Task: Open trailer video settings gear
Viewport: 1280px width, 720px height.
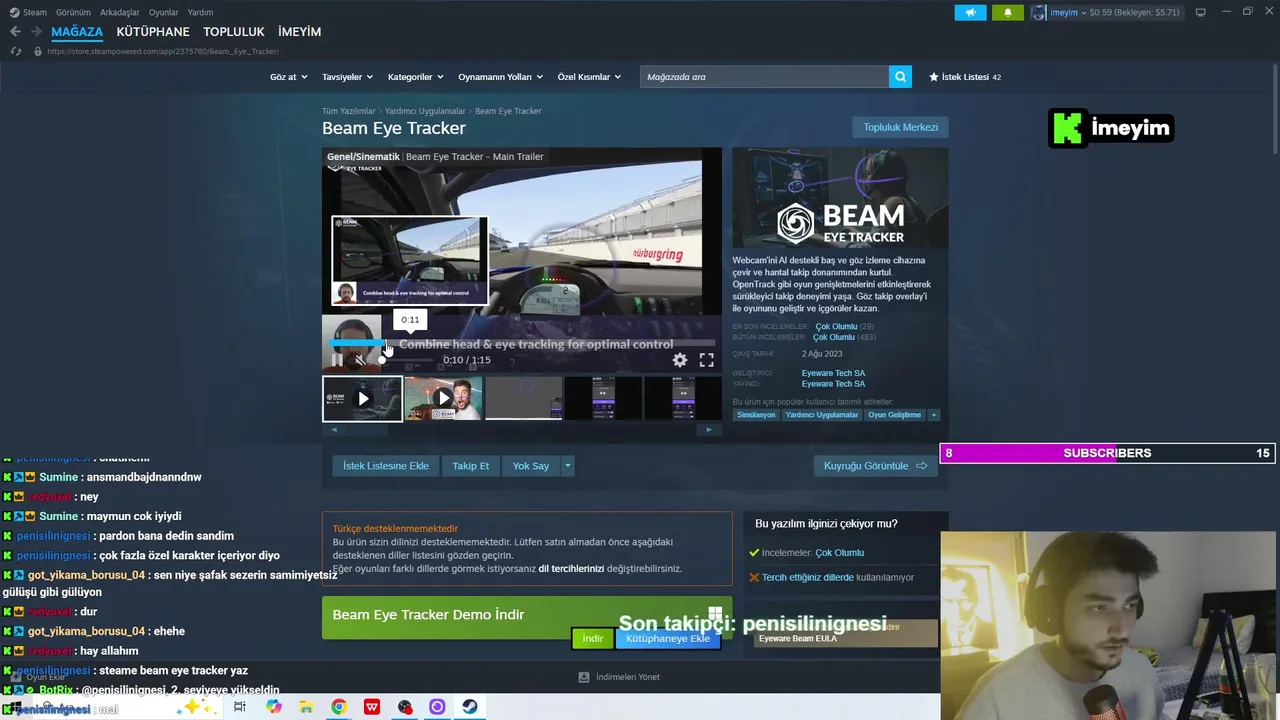Action: pos(680,360)
